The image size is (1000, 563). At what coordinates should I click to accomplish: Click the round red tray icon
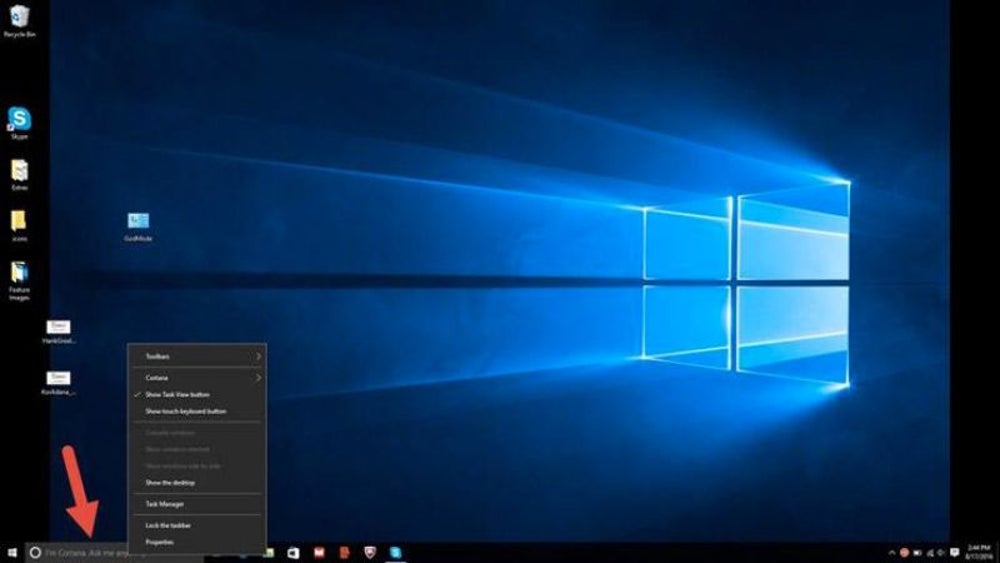click(x=904, y=553)
